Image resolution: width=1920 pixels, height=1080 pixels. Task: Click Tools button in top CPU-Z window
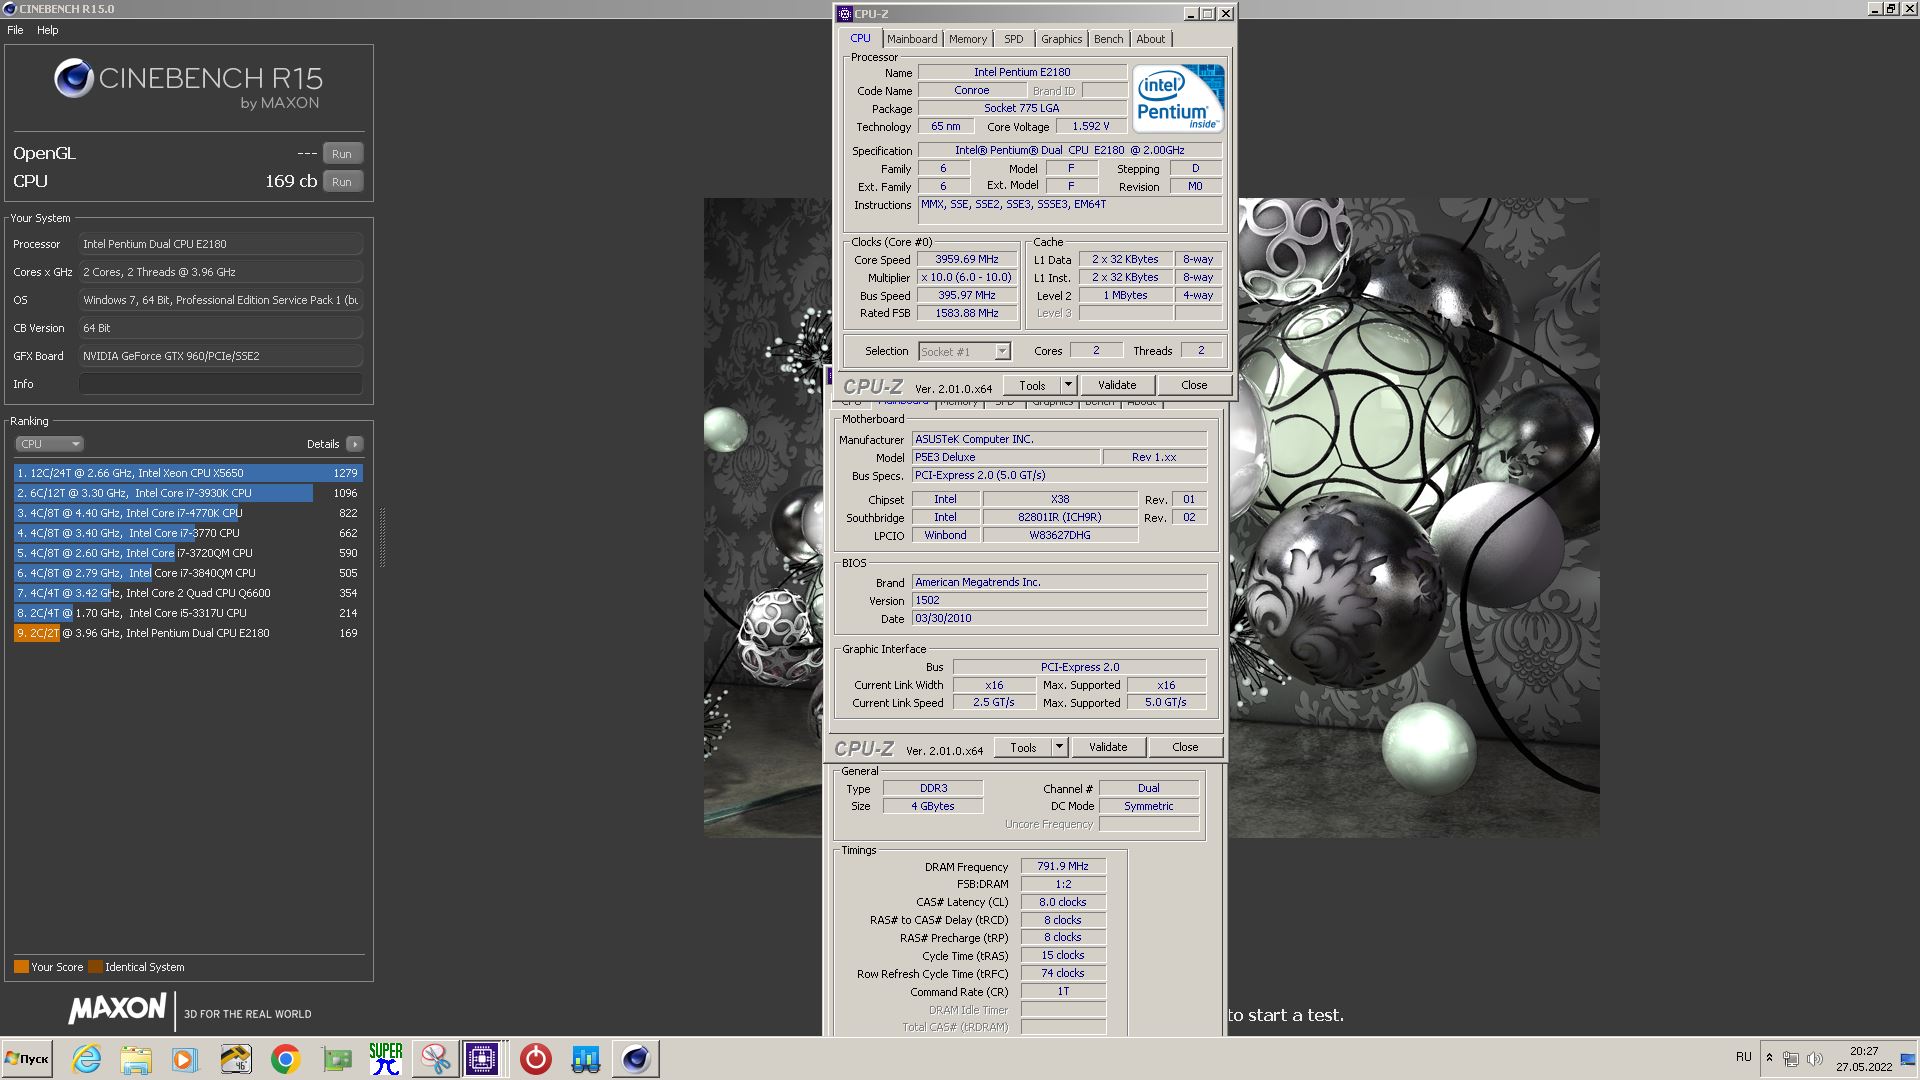(x=1032, y=385)
